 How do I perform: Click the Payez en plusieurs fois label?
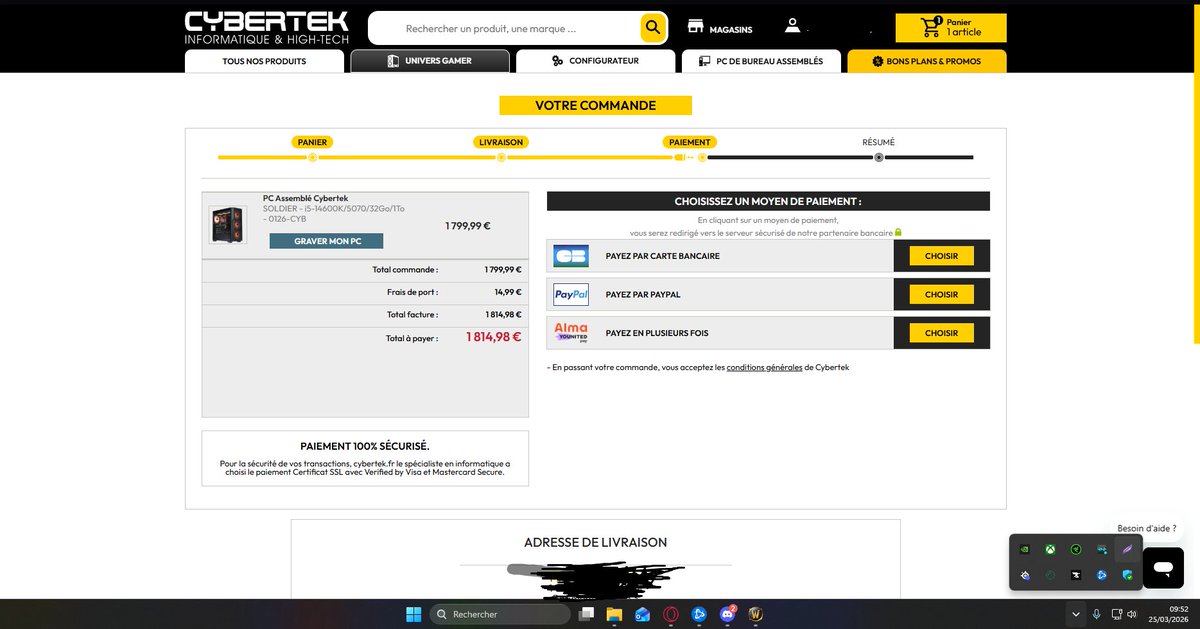[657, 333]
